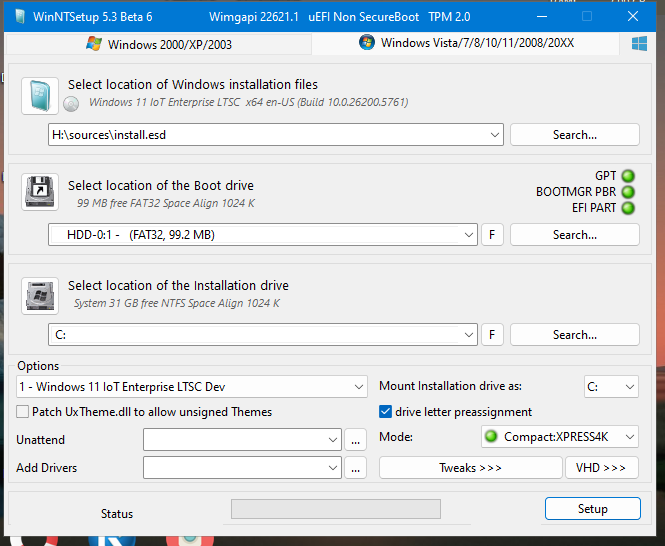Image resolution: width=665 pixels, height=546 pixels.
Task: Click the disc icon beside the Windows 11 IoT text
Action: (x=71, y=104)
